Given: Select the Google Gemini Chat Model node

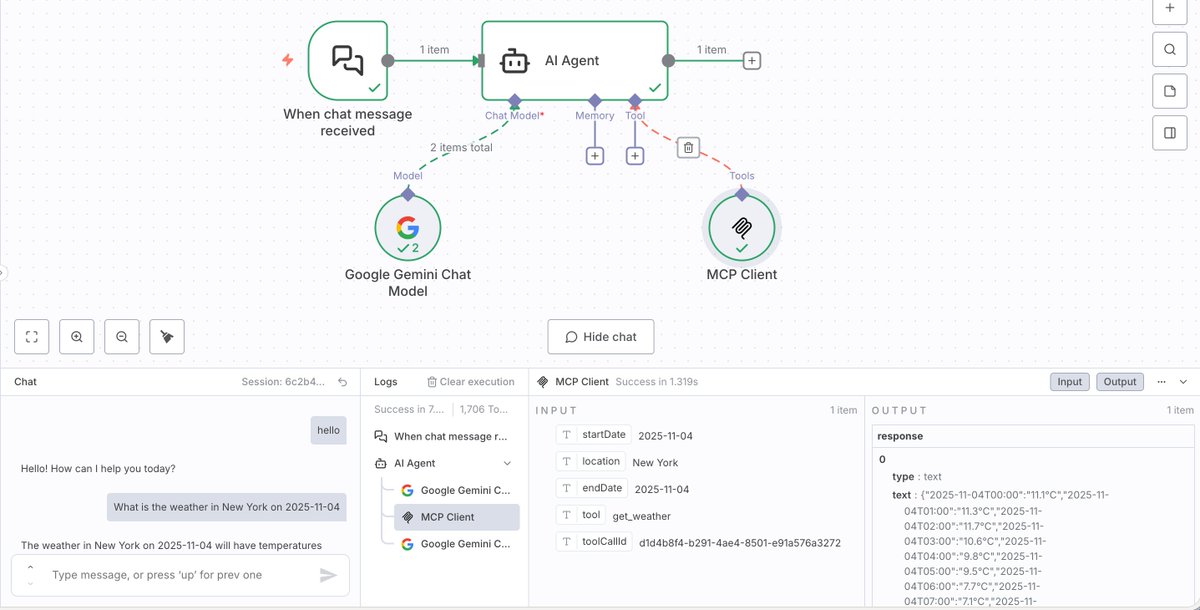Looking at the screenshot, I should pyautogui.click(x=407, y=227).
